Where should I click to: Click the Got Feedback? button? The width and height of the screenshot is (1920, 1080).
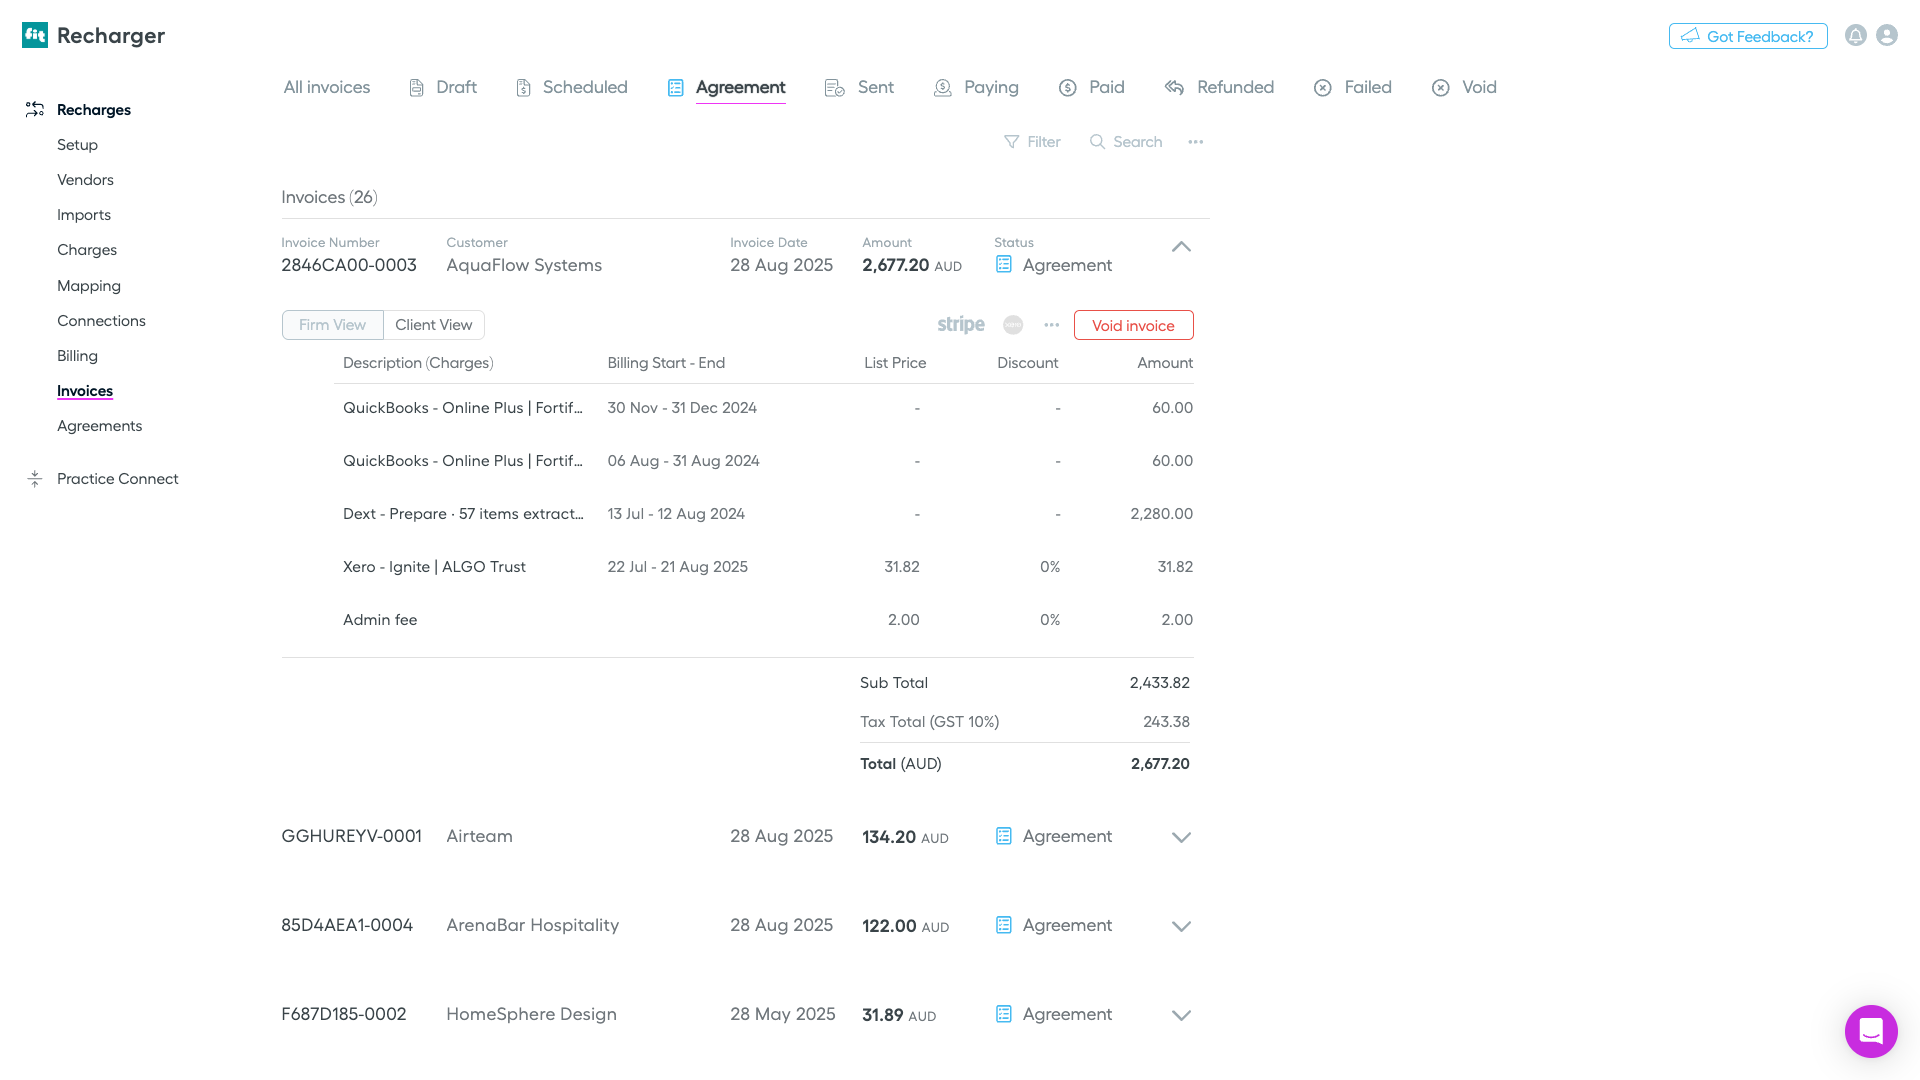coord(1747,36)
